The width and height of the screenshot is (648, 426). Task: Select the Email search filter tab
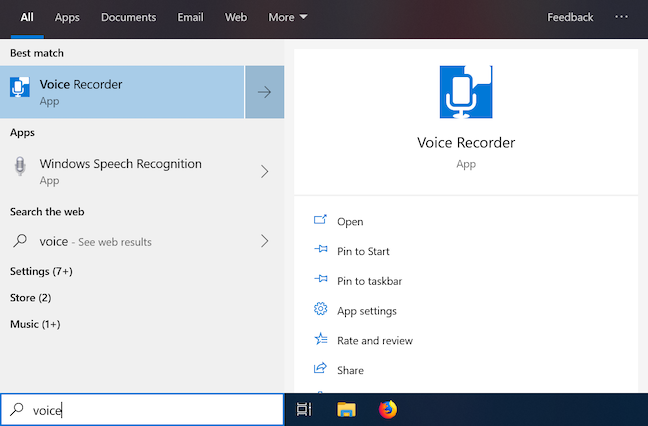(190, 17)
